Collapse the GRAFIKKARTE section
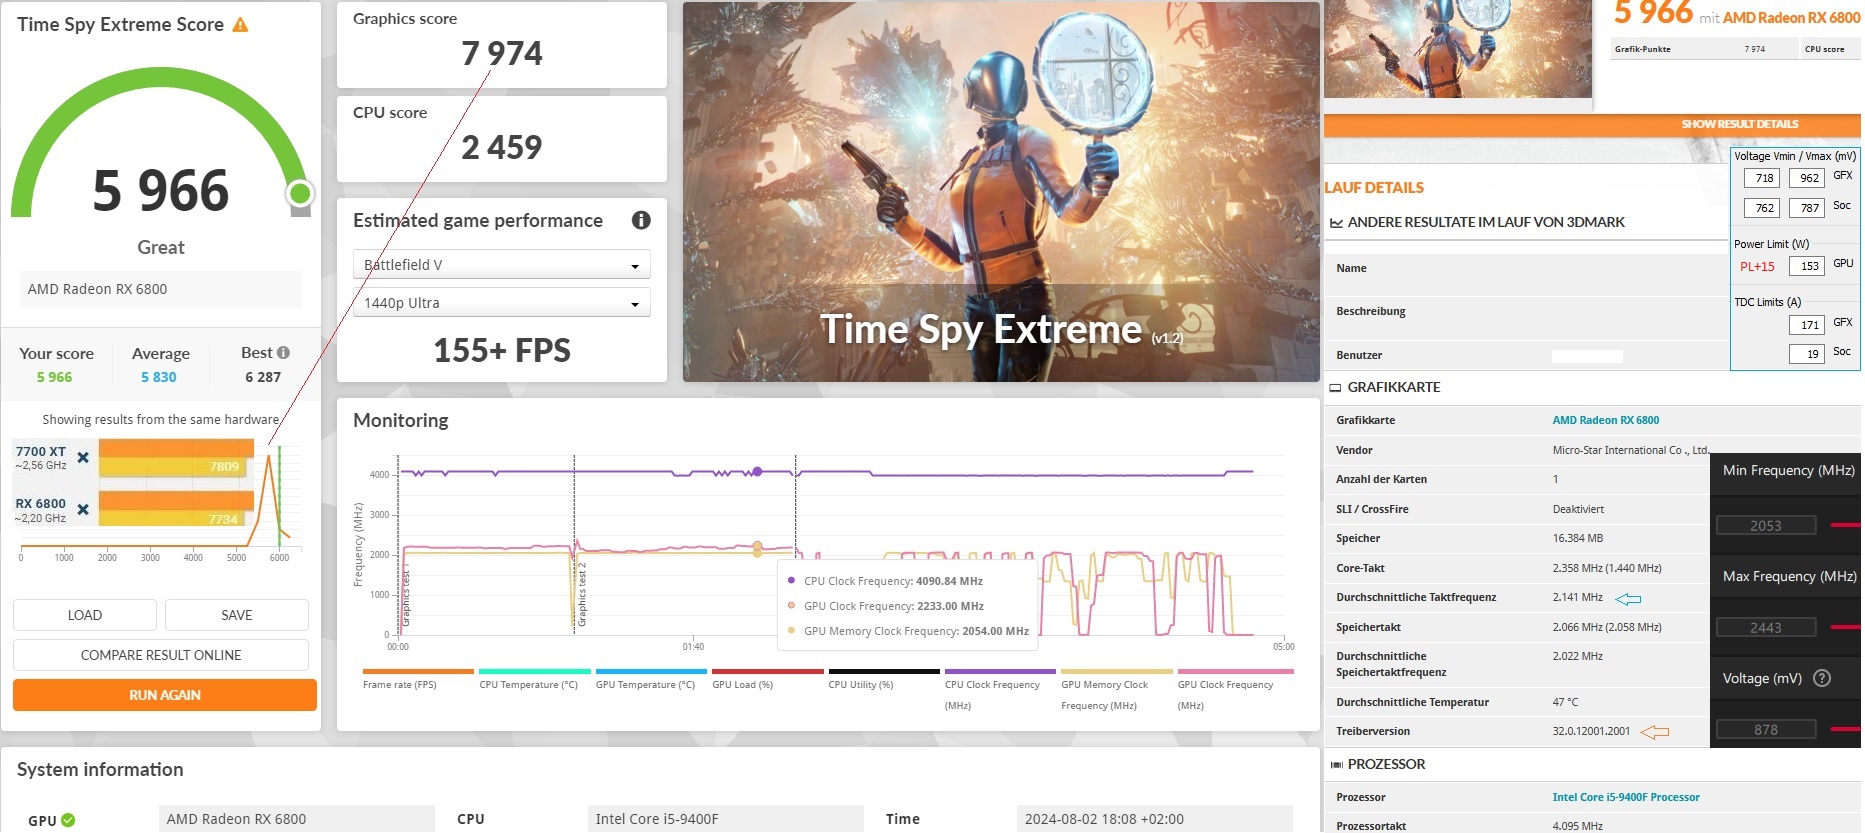The height and width of the screenshot is (833, 1865). coord(1393,387)
